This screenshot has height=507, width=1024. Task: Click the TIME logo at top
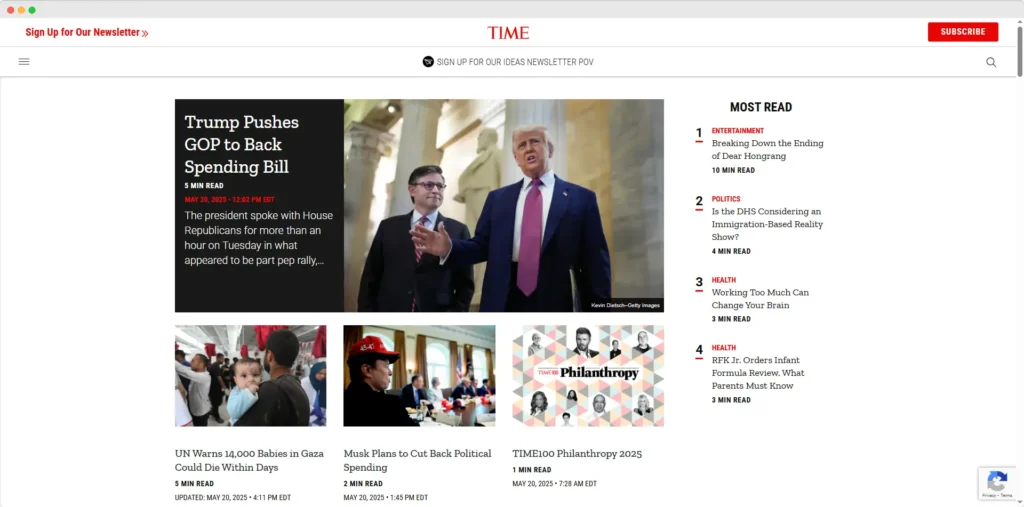pos(508,33)
